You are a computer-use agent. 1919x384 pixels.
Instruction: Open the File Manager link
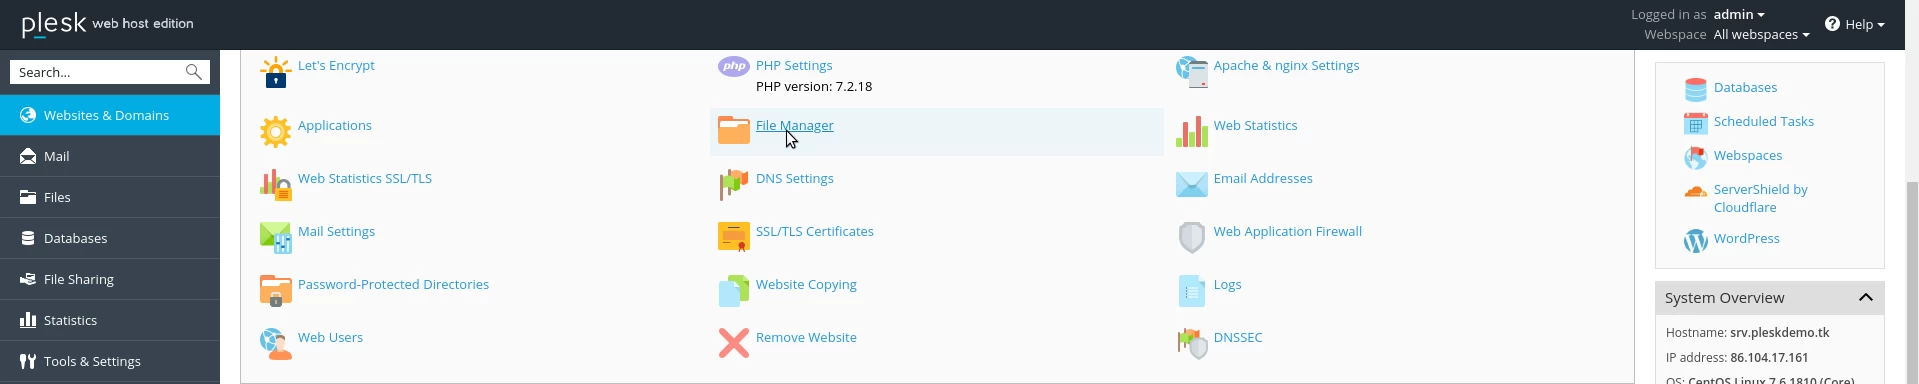coord(794,125)
